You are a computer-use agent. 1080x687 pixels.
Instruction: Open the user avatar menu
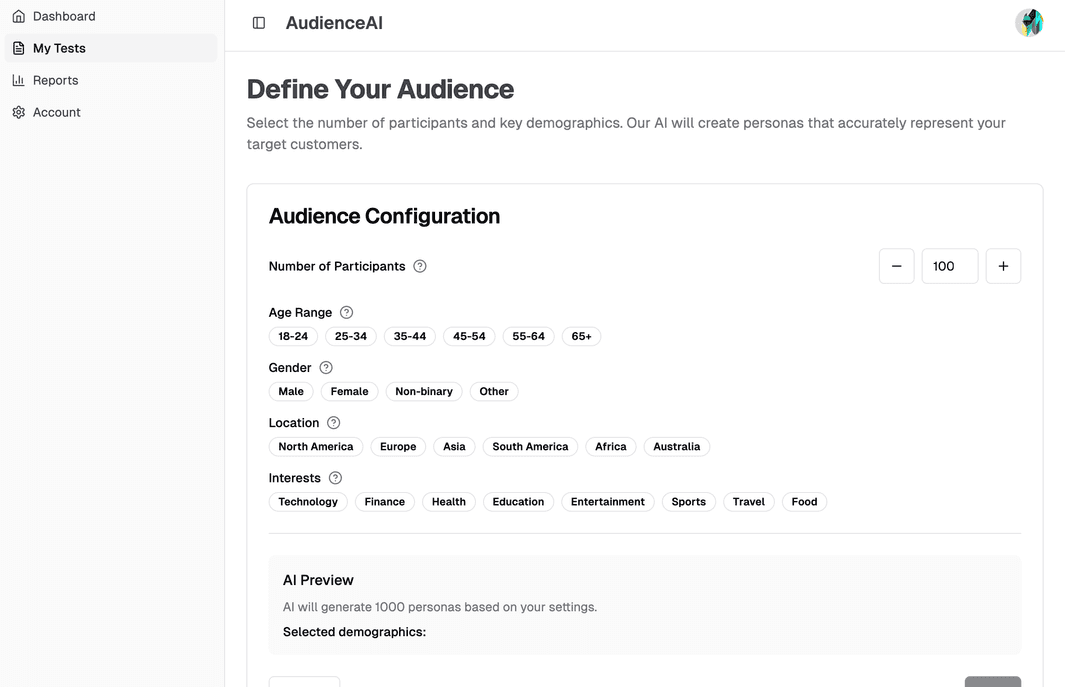pyautogui.click(x=1029, y=23)
